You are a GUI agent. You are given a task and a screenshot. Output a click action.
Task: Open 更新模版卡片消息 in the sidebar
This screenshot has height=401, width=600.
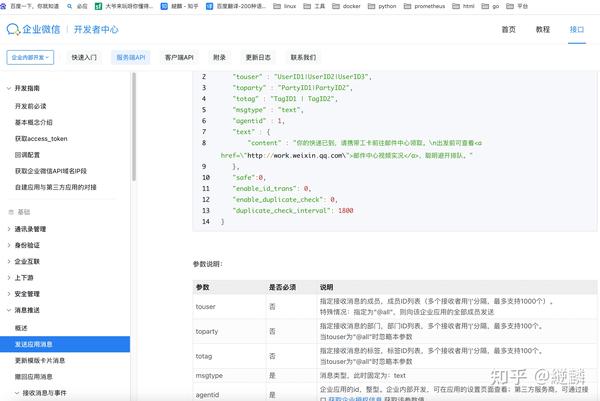[40, 360]
